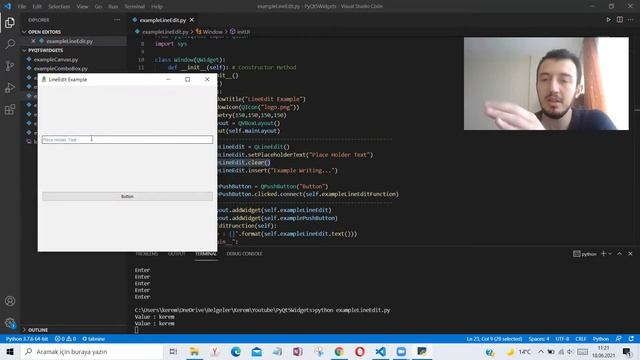Maximize the terminal panel with up chevron
640x360 pixels.
coord(620,253)
